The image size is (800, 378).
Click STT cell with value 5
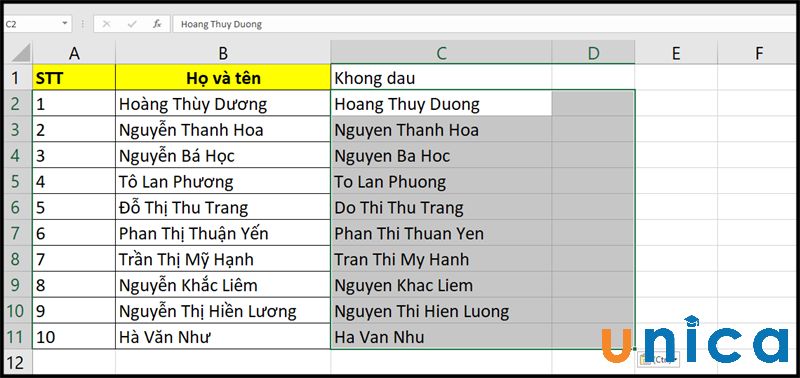pos(74,207)
